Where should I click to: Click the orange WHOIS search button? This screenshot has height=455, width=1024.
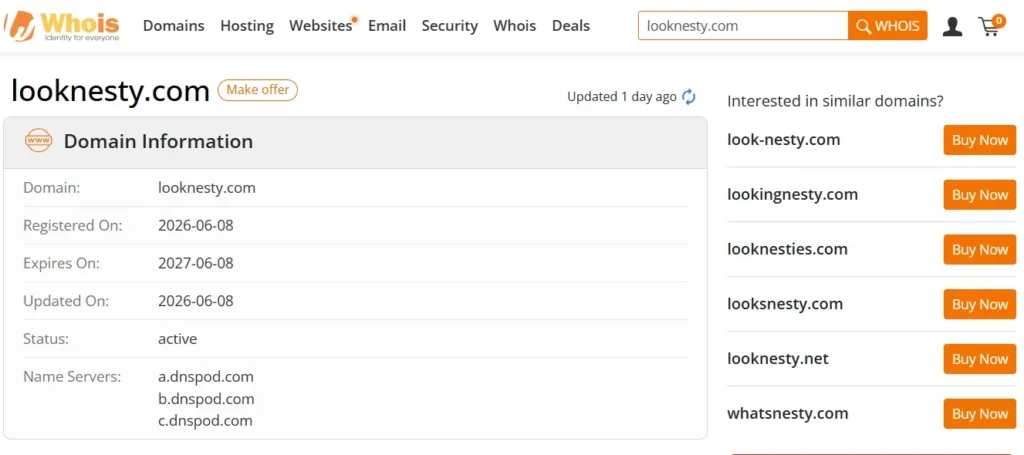point(888,26)
